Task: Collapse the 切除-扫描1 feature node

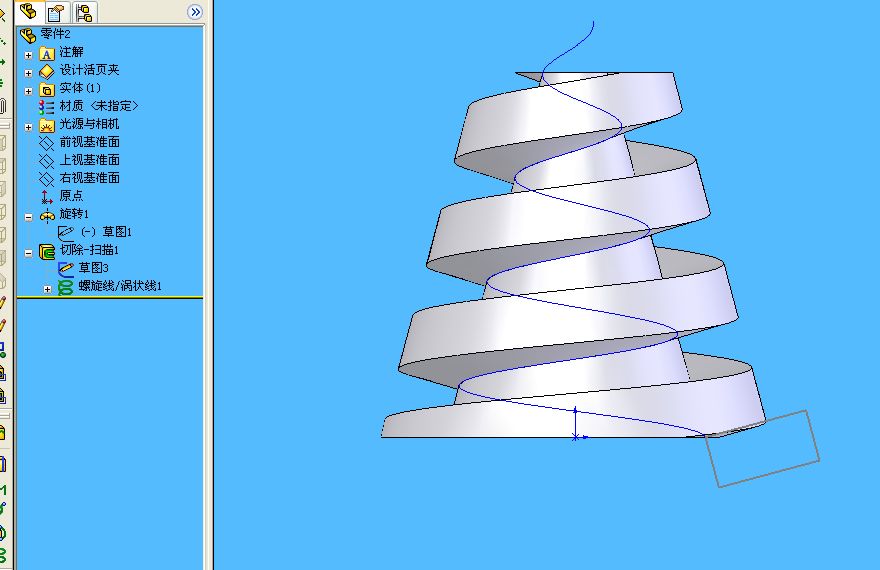Action: click(29, 252)
